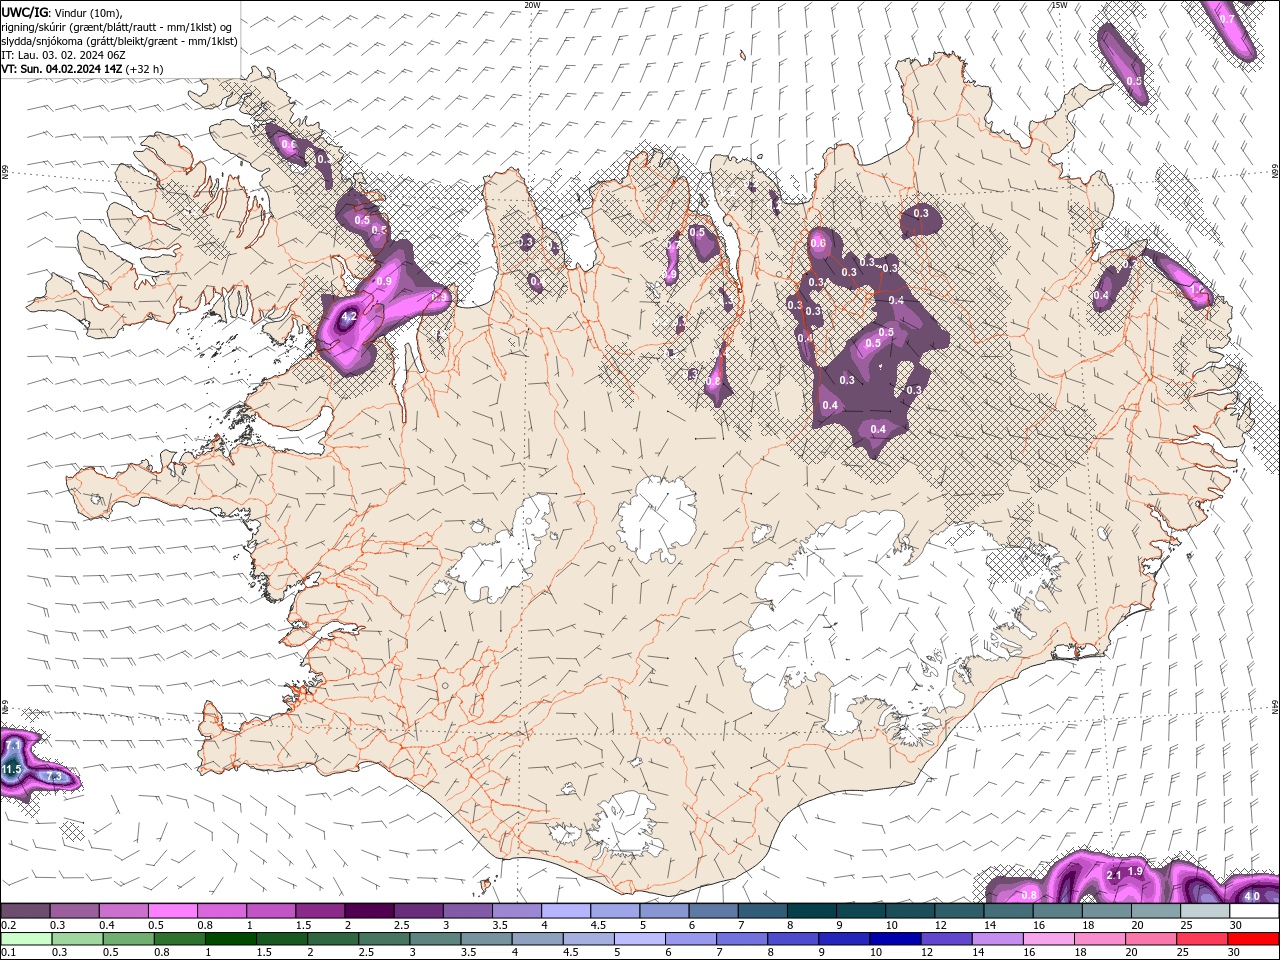This screenshot has height=960, width=1280.
Task: Pick the darkest purple swatch labelled 2
Action: click(369, 911)
